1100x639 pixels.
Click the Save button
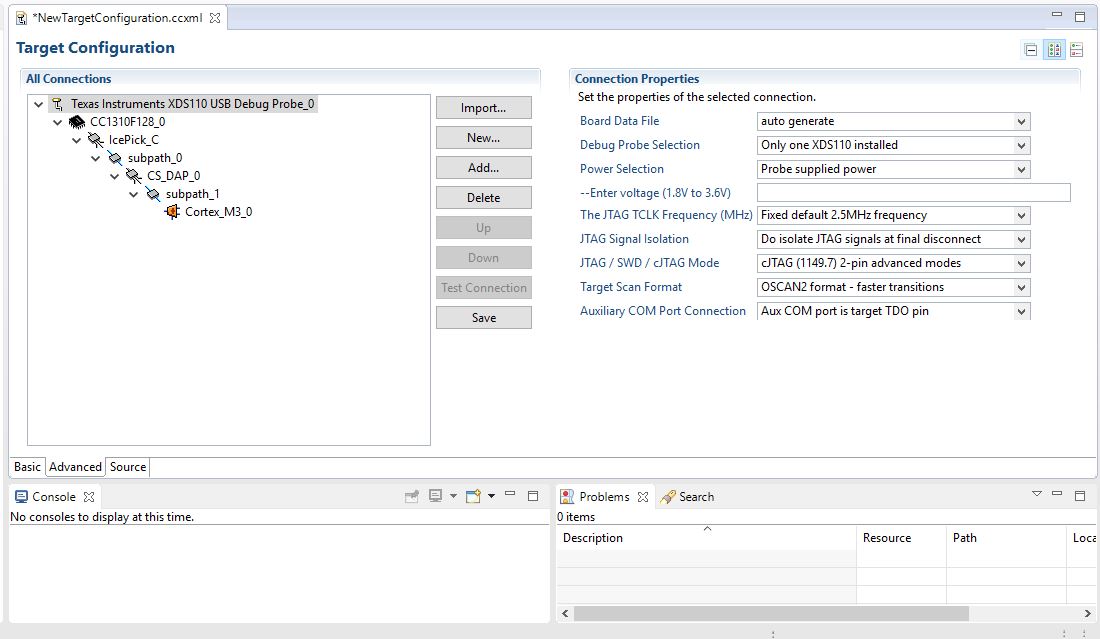[x=483, y=318]
